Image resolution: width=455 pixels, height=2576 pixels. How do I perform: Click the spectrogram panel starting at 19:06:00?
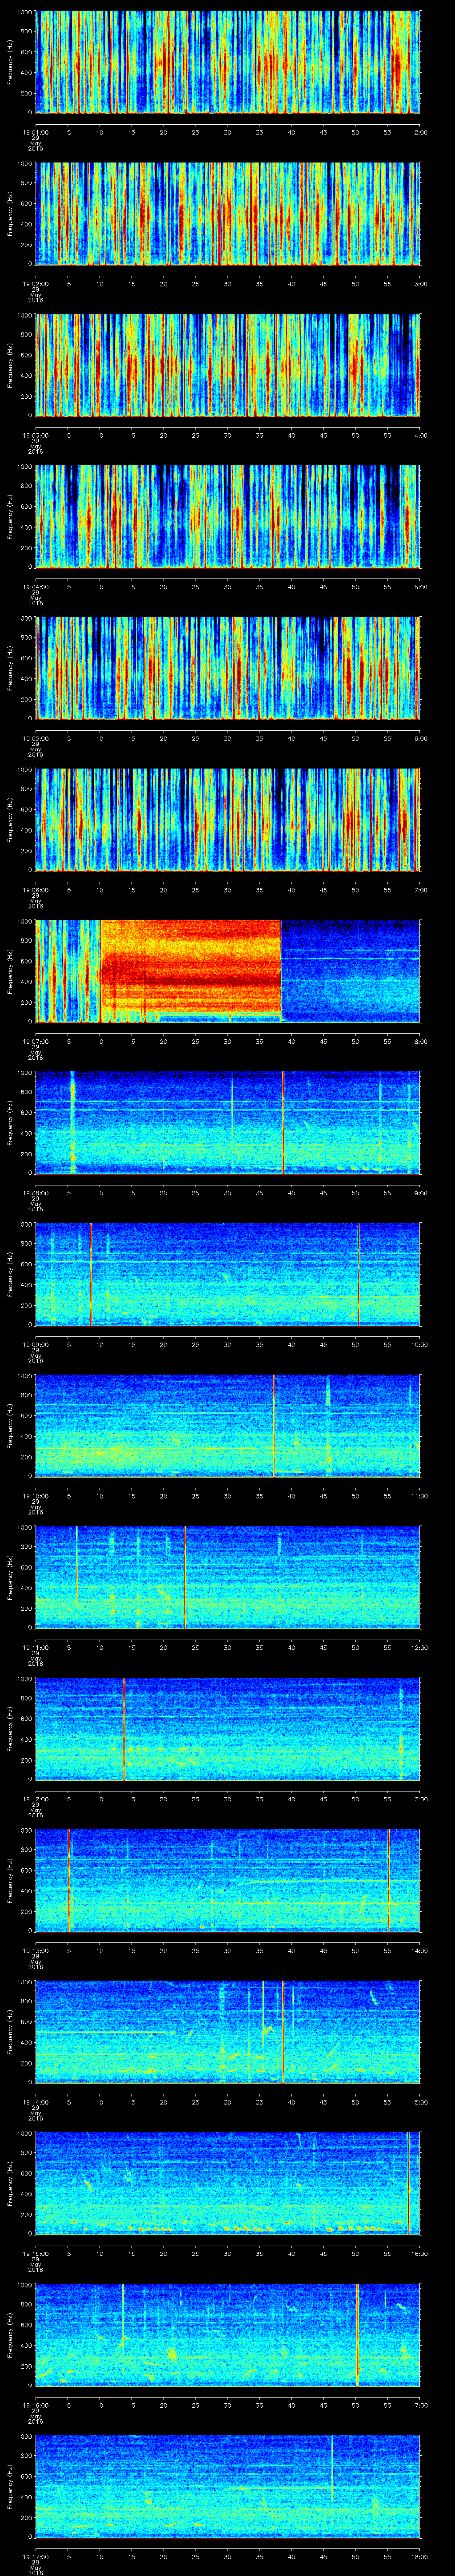click(x=227, y=819)
